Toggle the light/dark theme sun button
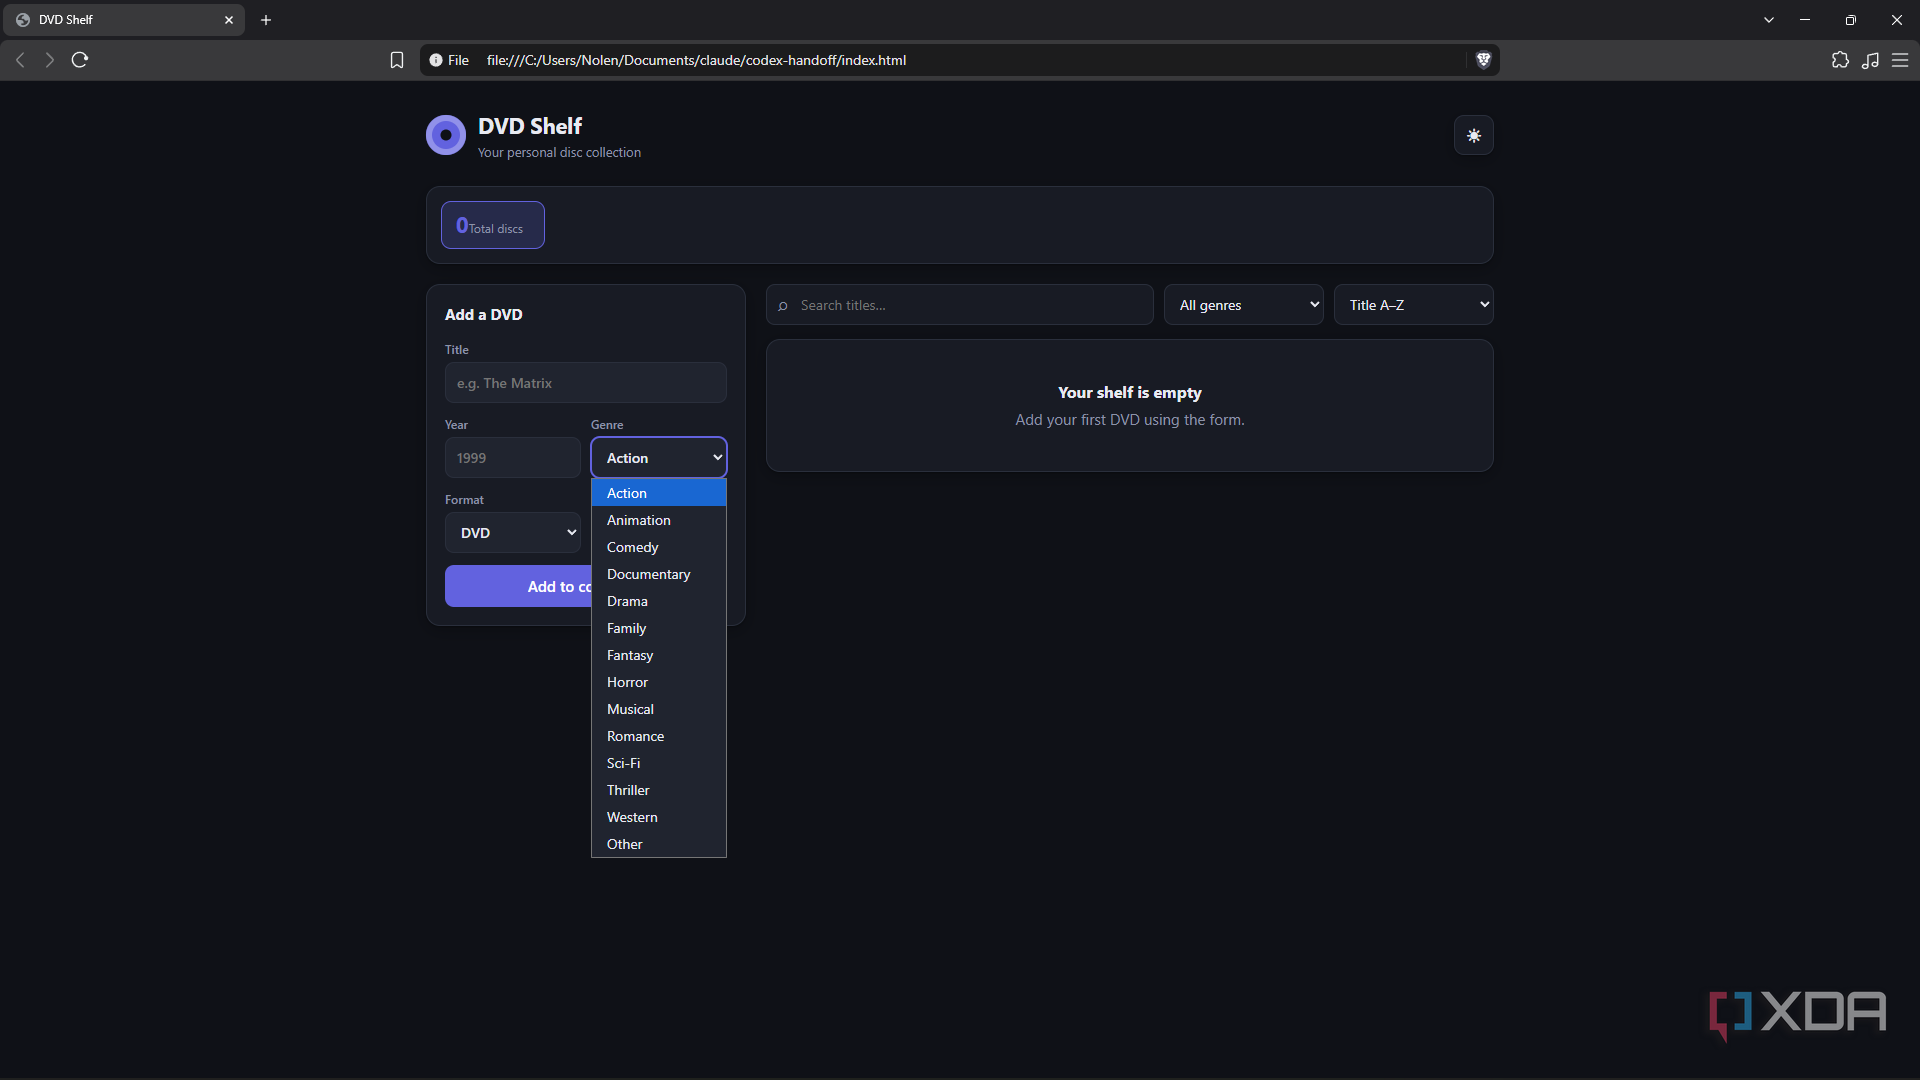 [1473, 136]
